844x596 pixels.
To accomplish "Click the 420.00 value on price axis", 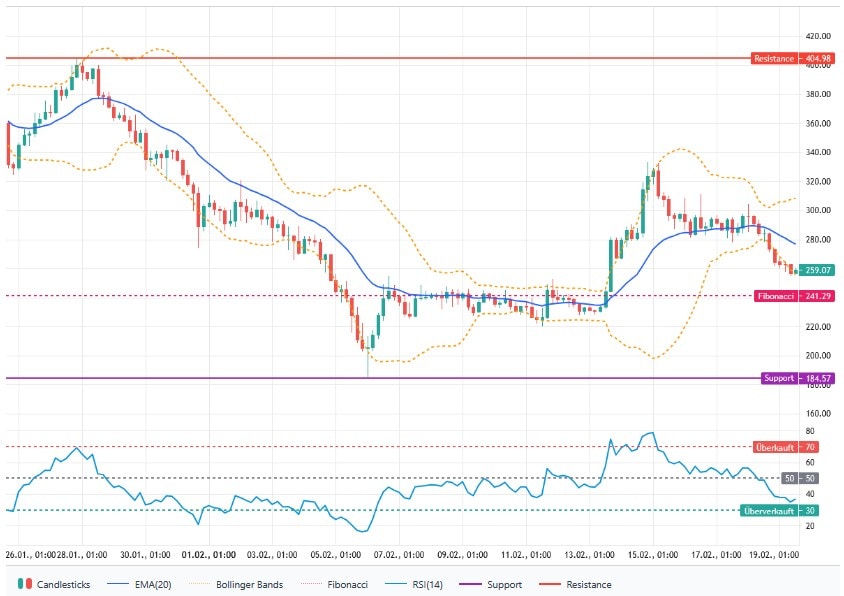I will click(819, 36).
